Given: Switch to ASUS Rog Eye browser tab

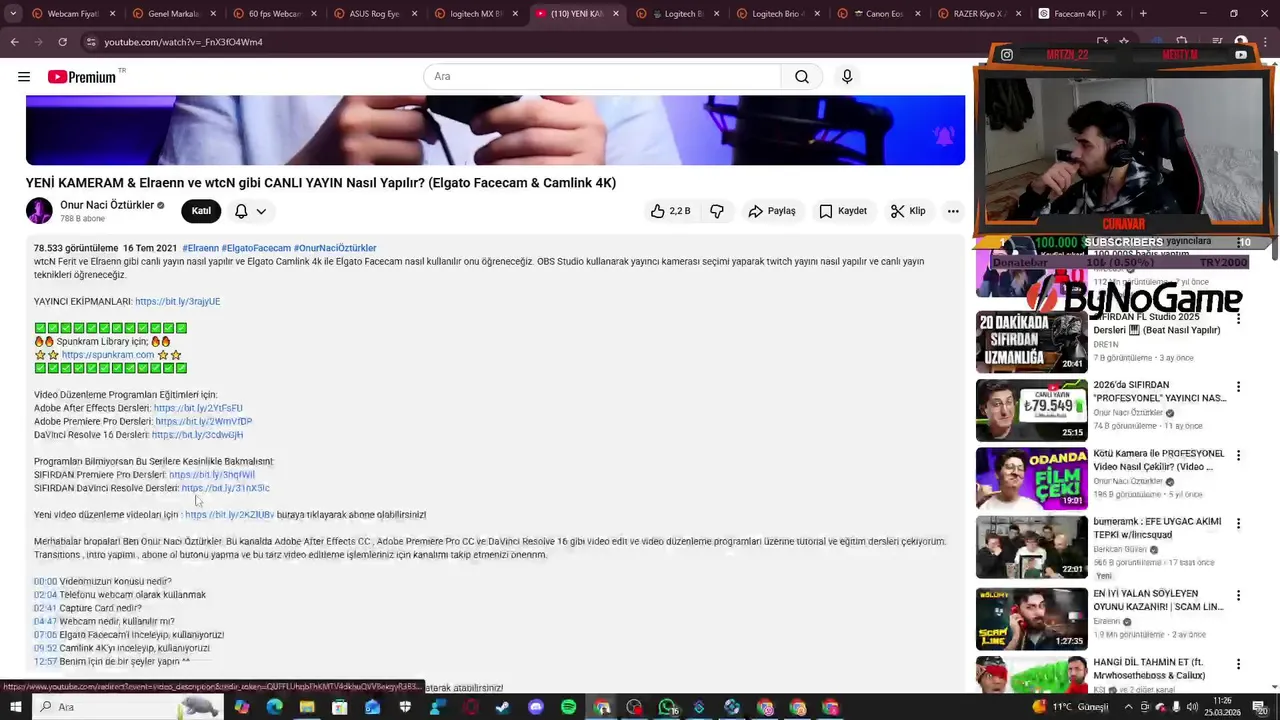Looking at the screenshot, I should click(374, 14).
